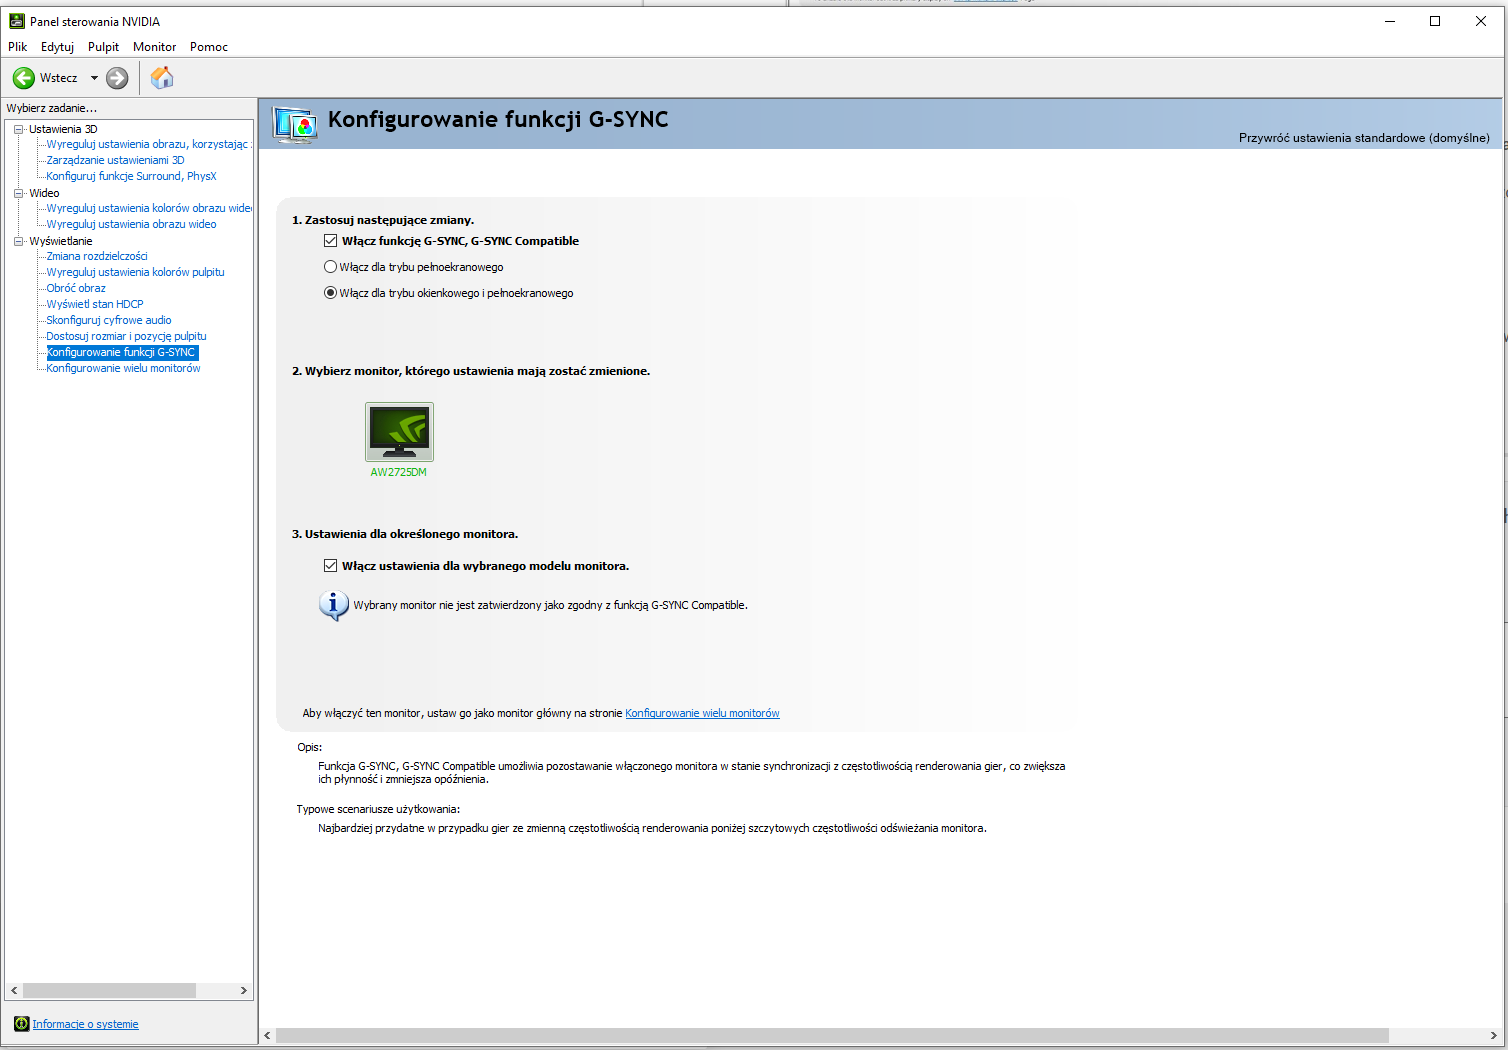Click the main panel scroll-right arrow
The image size is (1508, 1050).
(1494, 1035)
